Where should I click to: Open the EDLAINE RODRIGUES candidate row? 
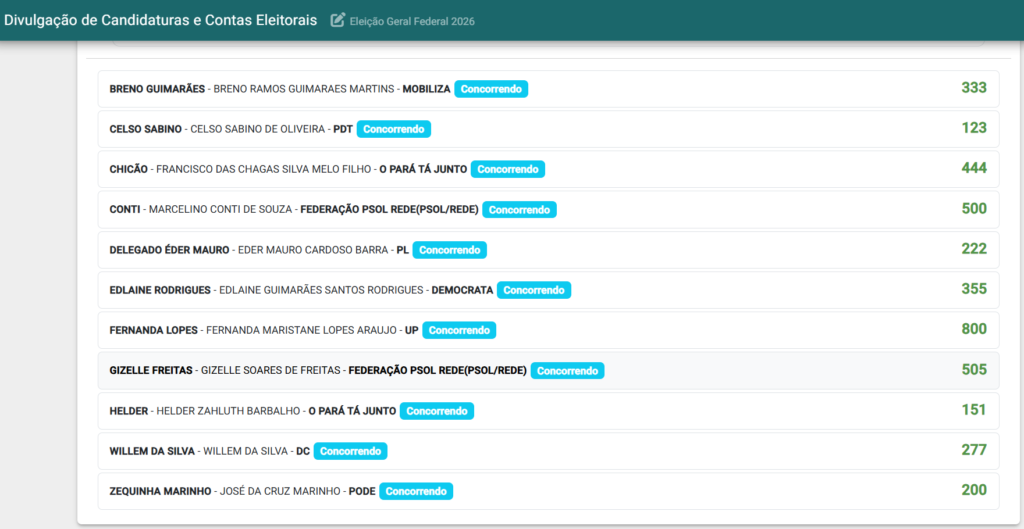point(549,290)
